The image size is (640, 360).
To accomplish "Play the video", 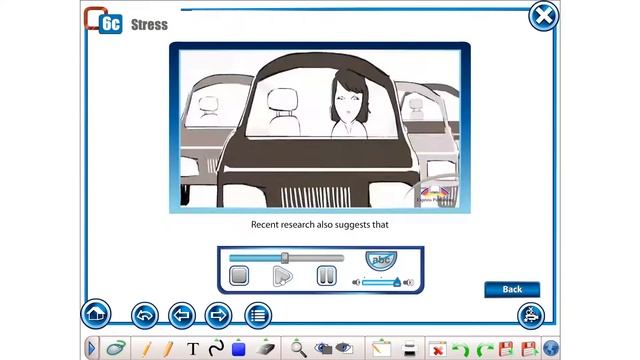I will tap(282, 276).
